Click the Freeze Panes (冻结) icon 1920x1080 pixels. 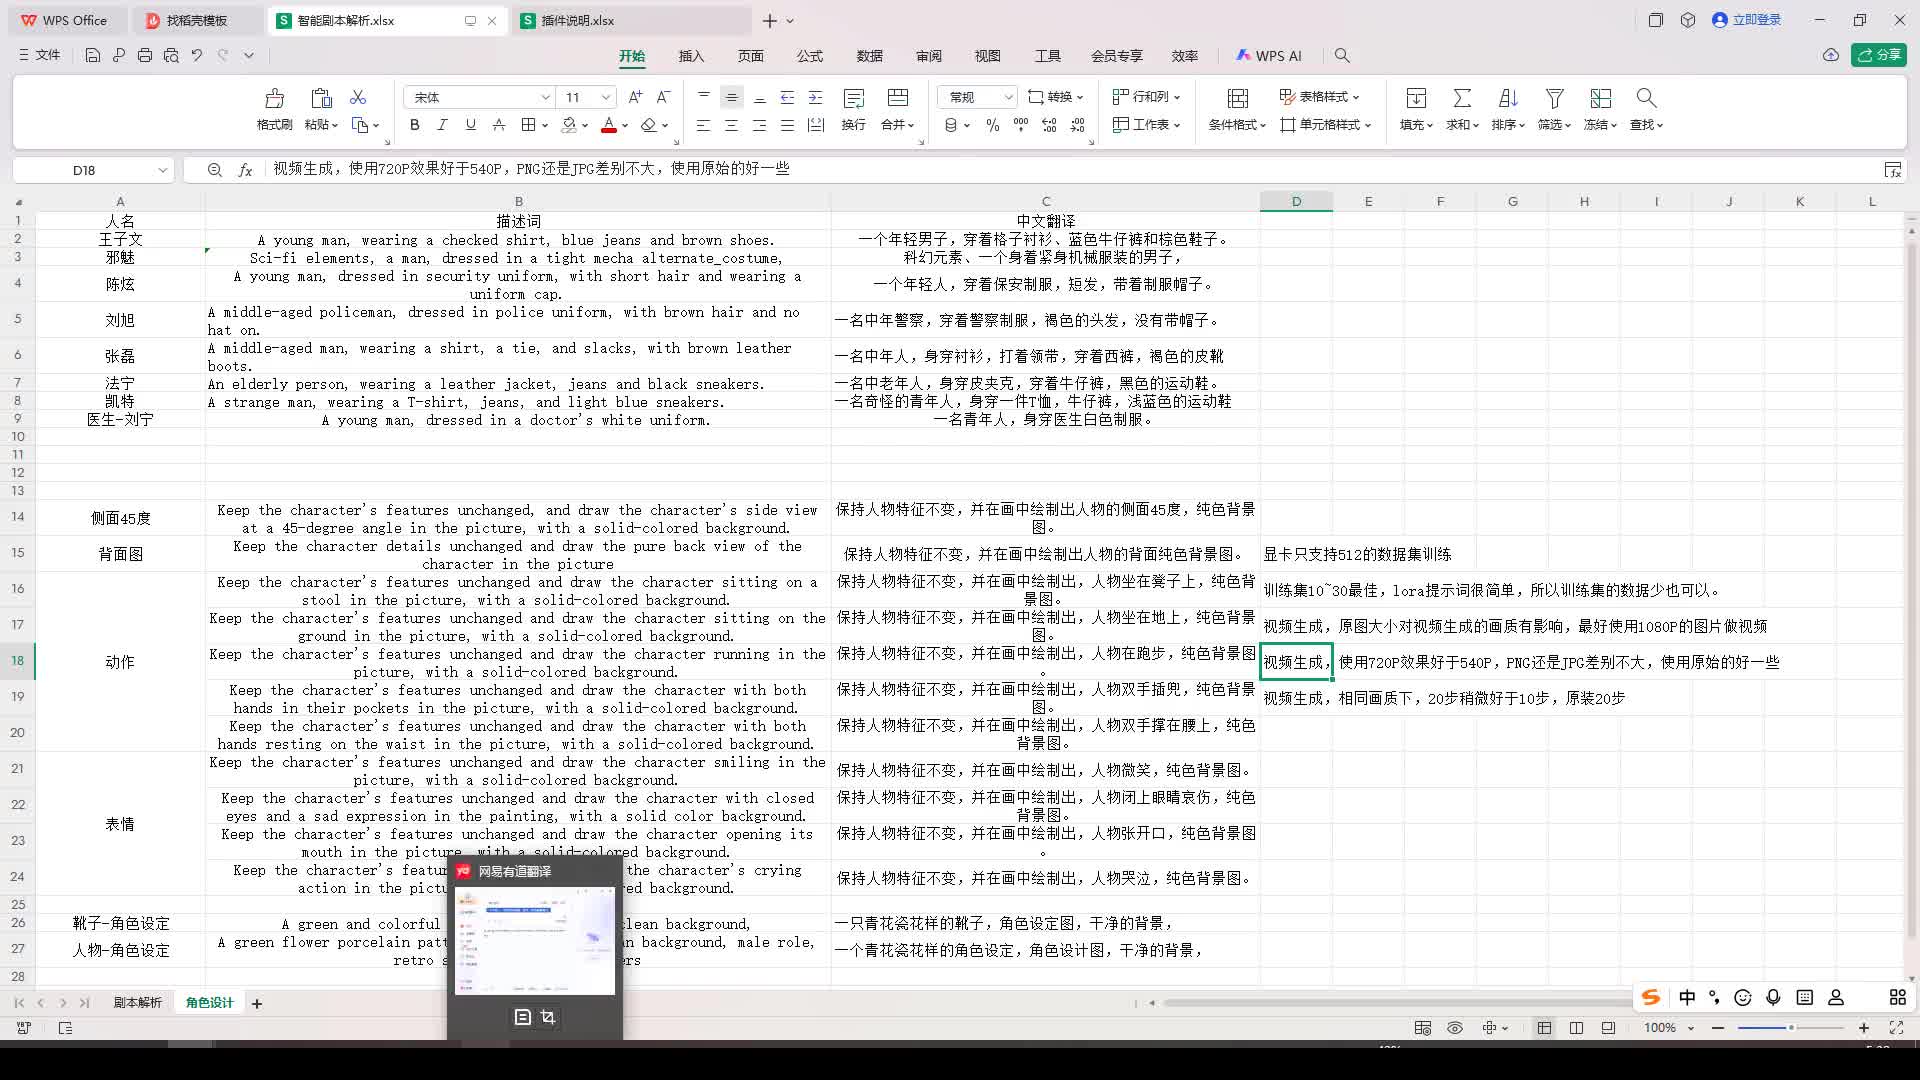pyautogui.click(x=1600, y=98)
